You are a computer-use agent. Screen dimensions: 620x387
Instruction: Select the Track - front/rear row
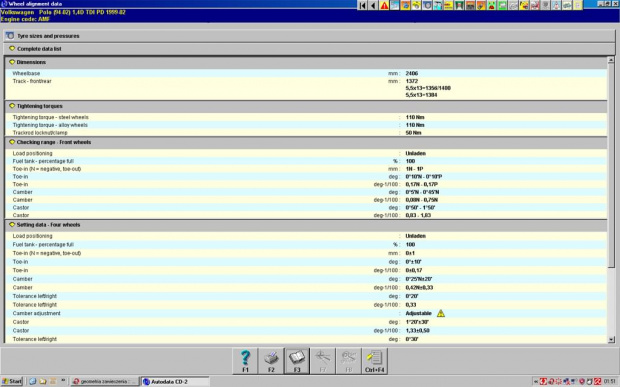306,88
